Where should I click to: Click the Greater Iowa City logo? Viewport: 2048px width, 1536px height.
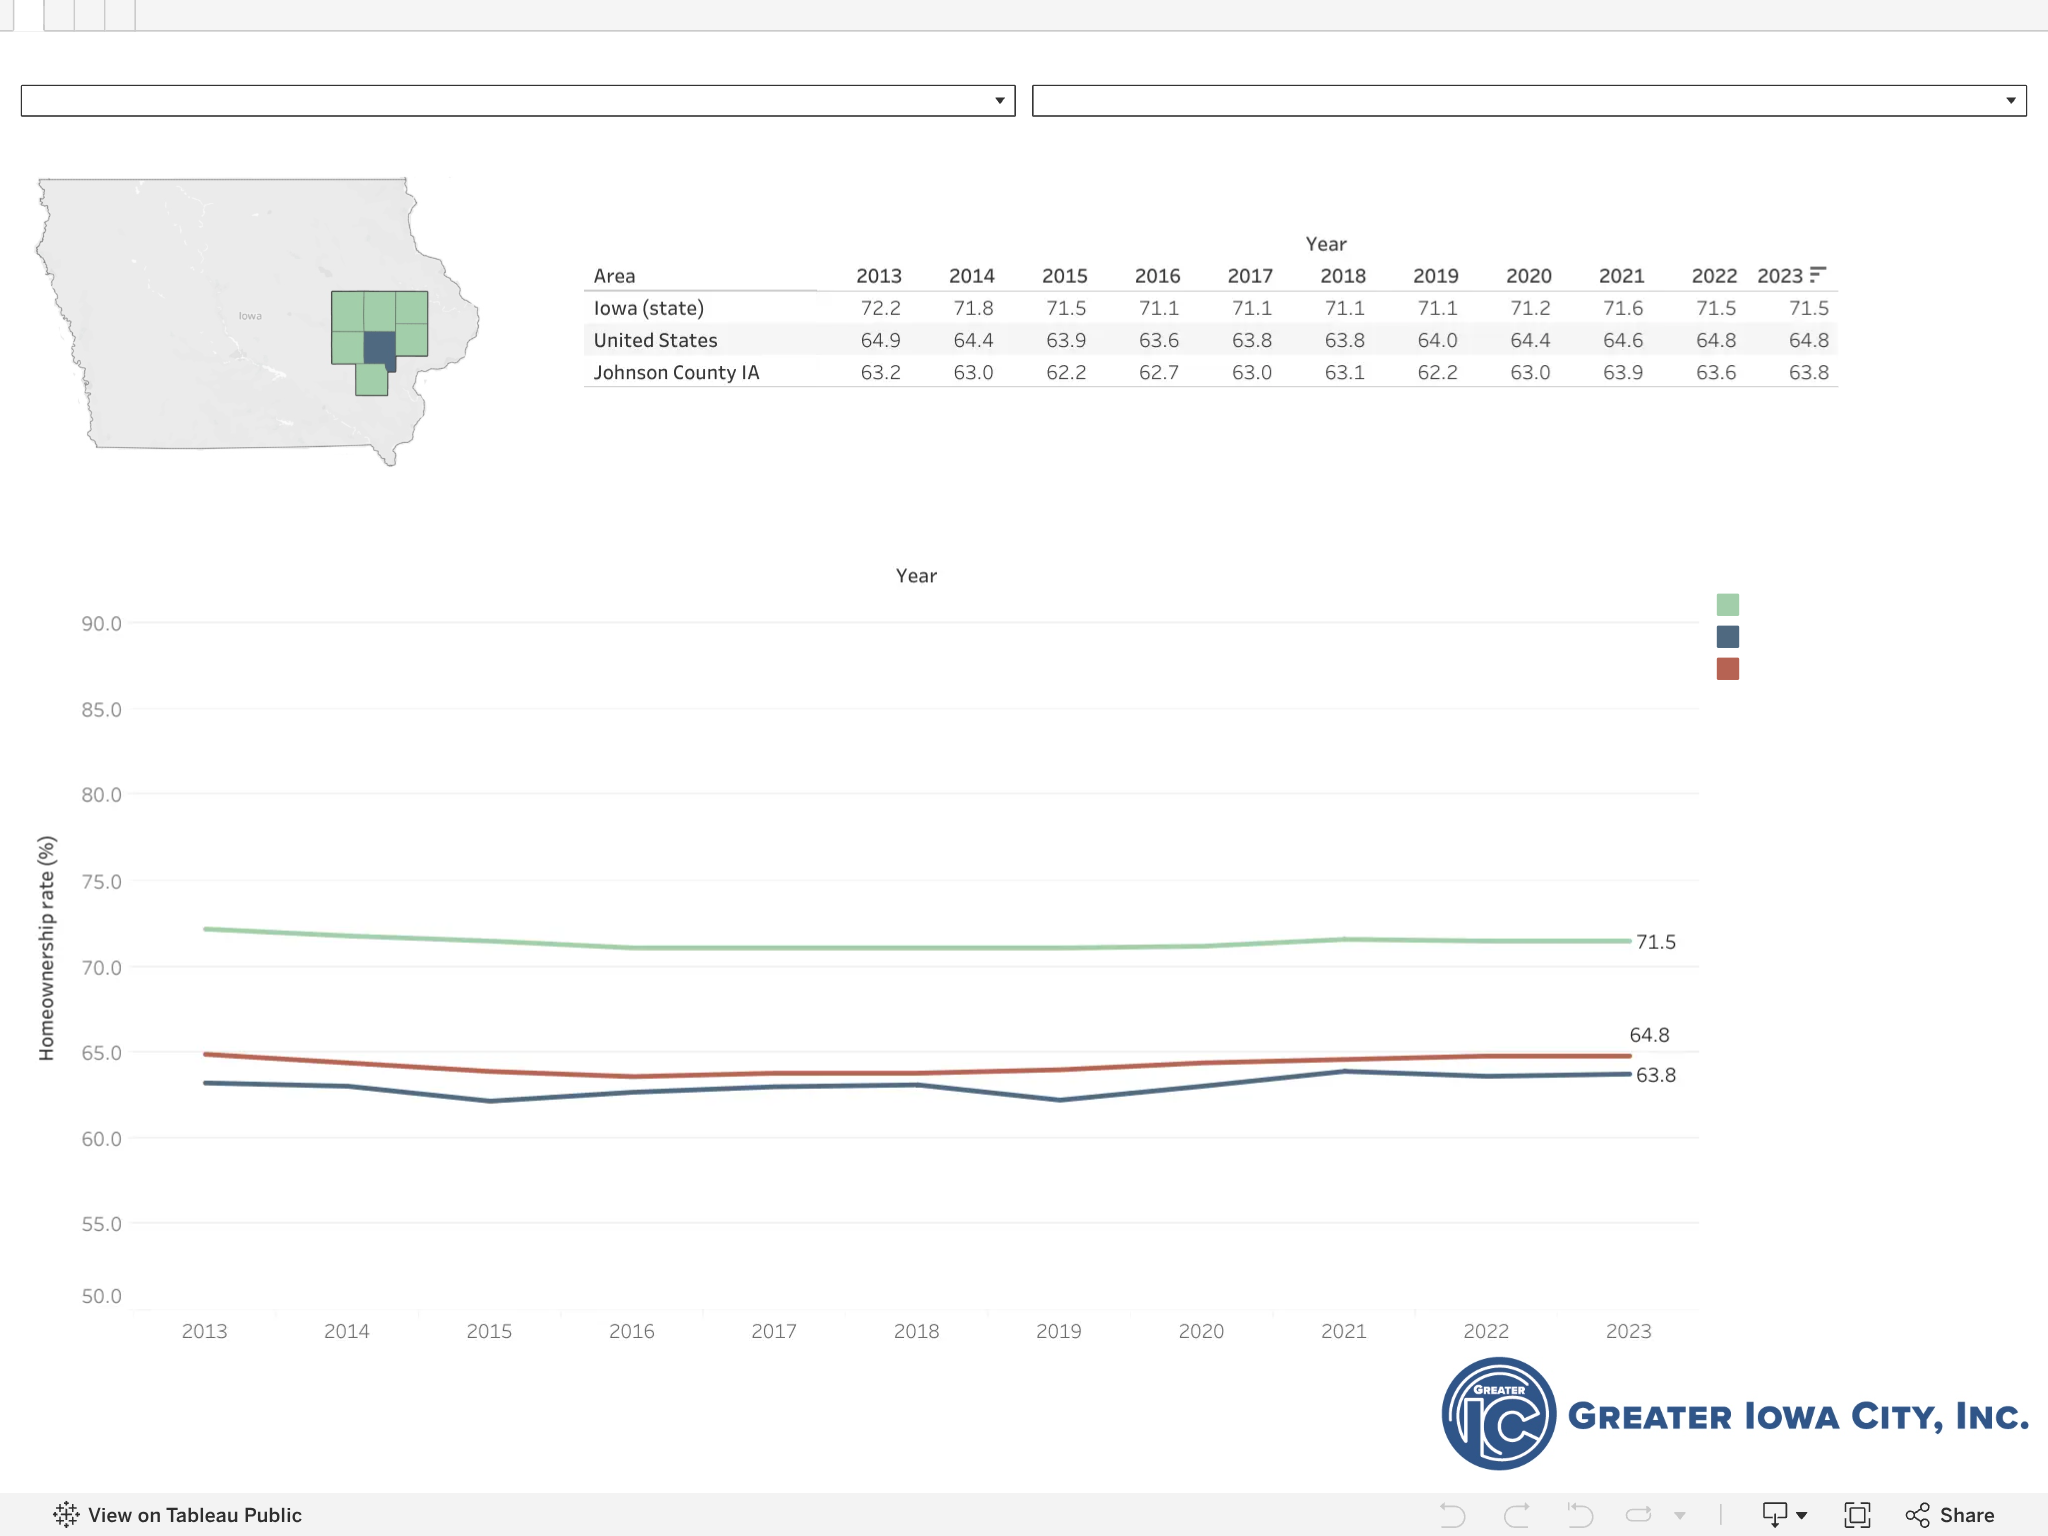1734,1414
